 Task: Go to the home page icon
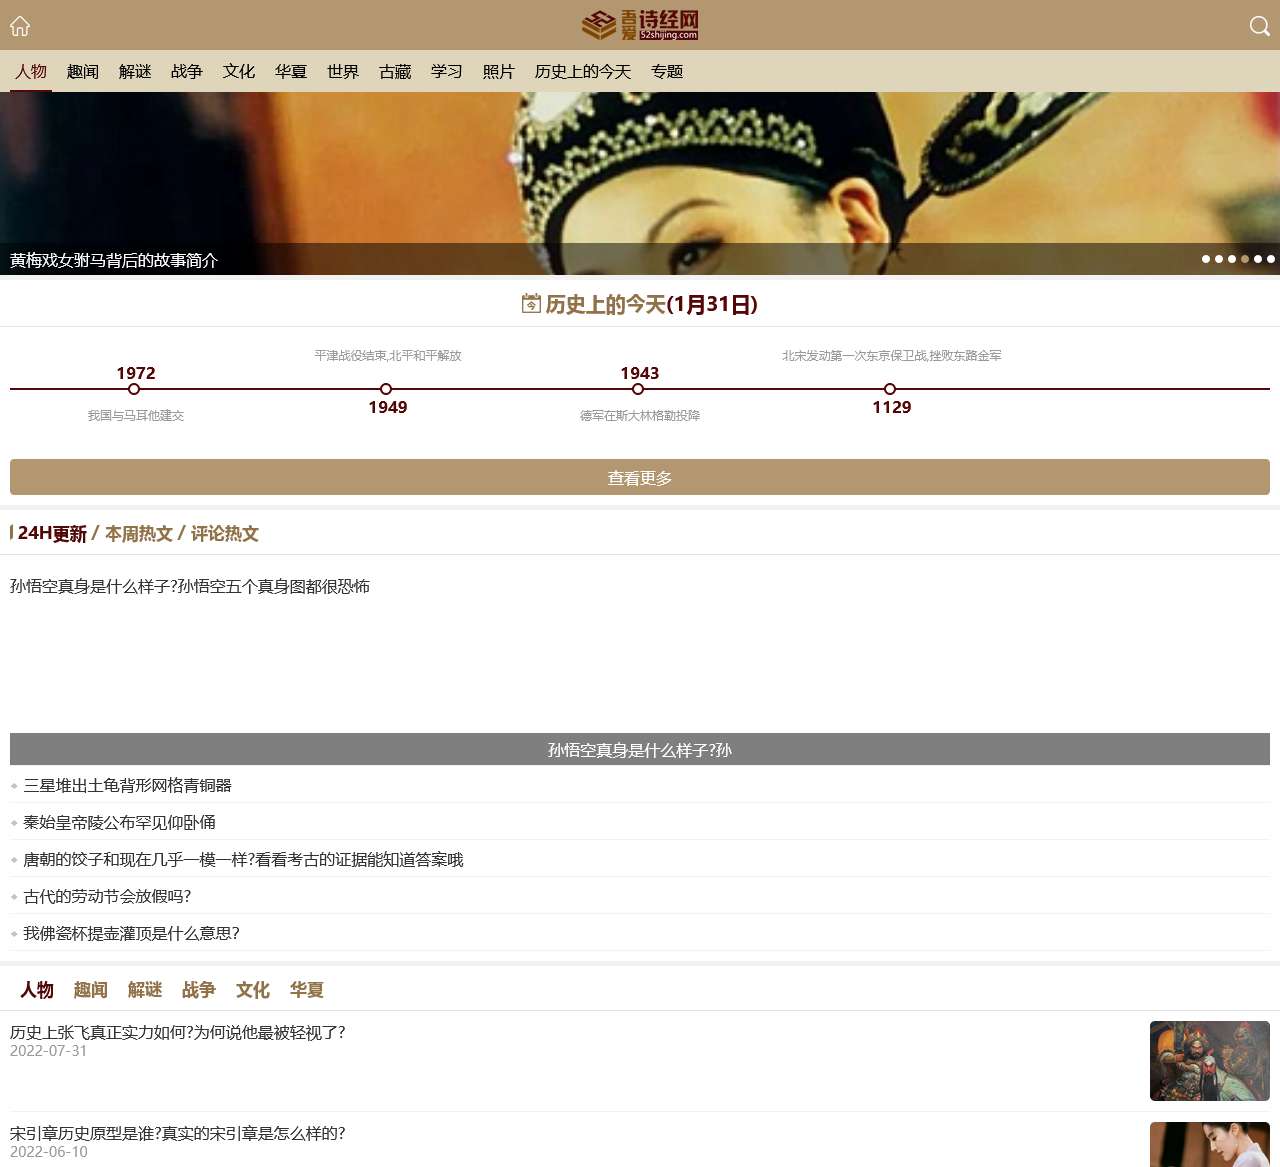tap(20, 26)
